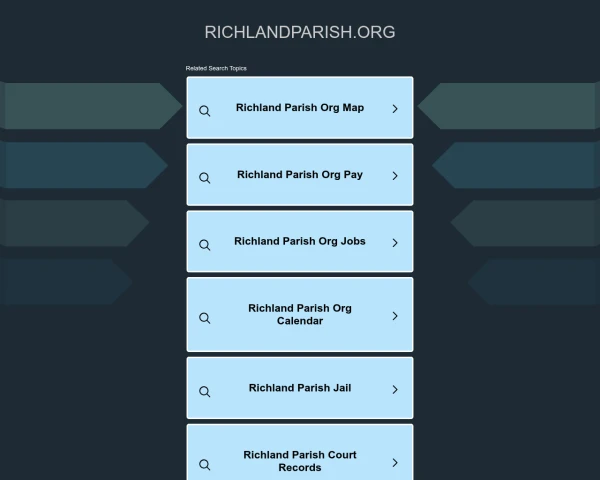The height and width of the screenshot is (480, 600).
Task: Open the Richland Parish Org Map link
Action: (300, 108)
